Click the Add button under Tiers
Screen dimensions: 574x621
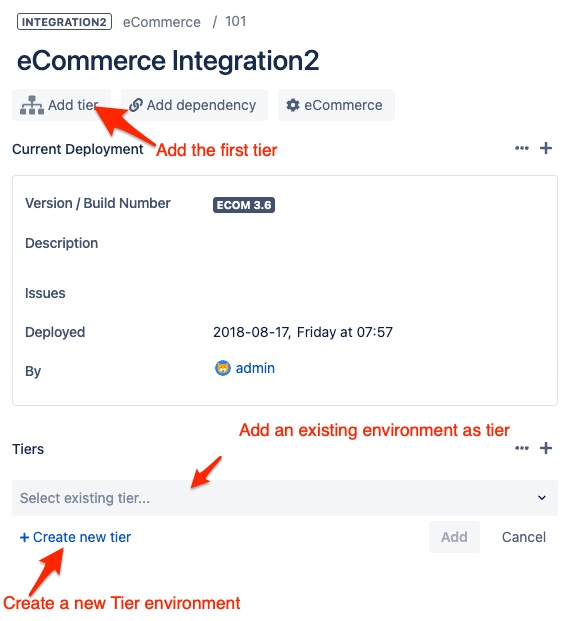click(454, 537)
